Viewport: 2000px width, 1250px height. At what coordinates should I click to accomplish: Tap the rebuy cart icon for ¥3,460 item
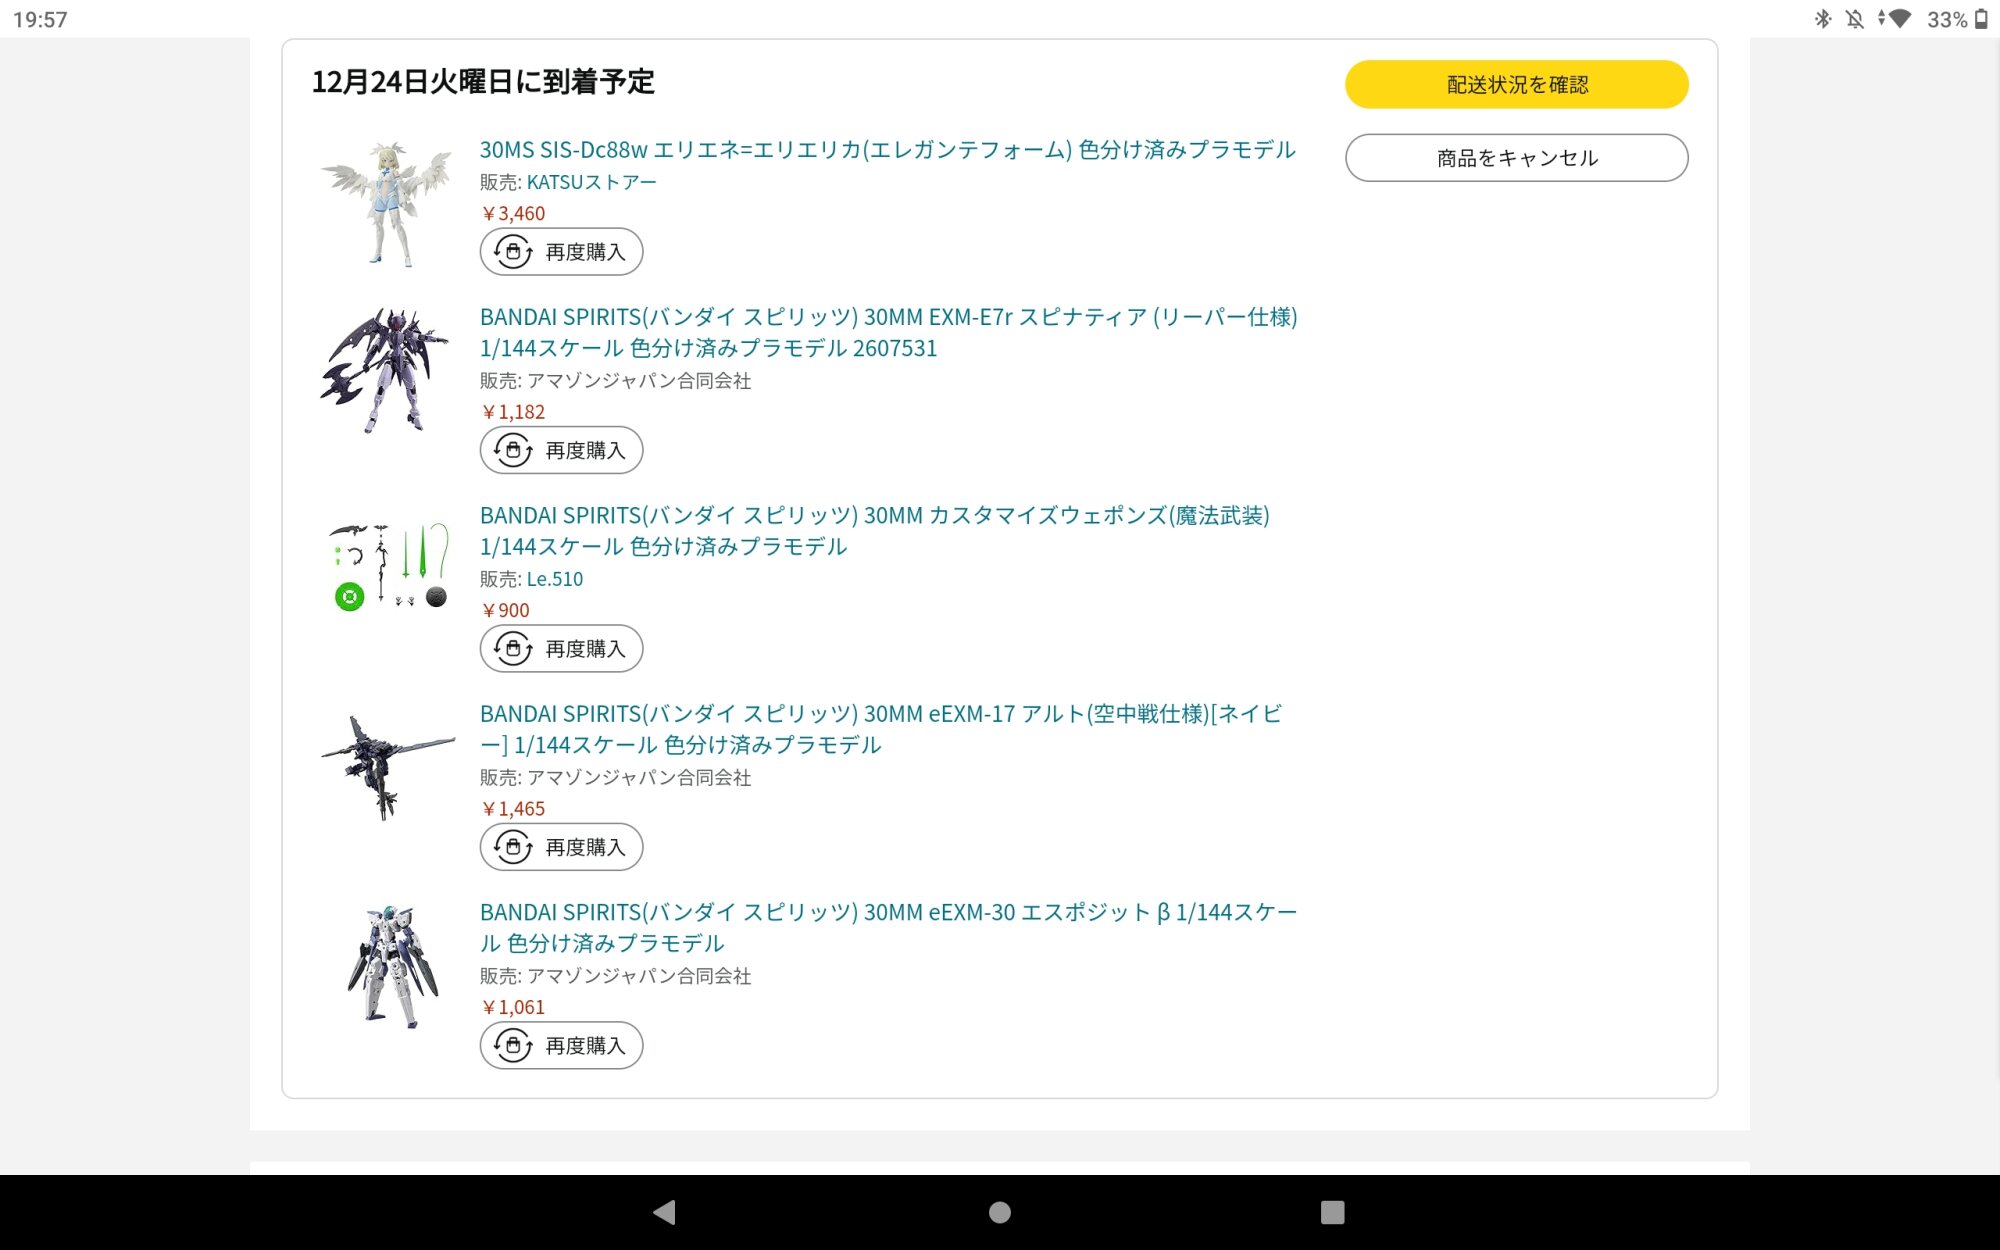pos(513,252)
